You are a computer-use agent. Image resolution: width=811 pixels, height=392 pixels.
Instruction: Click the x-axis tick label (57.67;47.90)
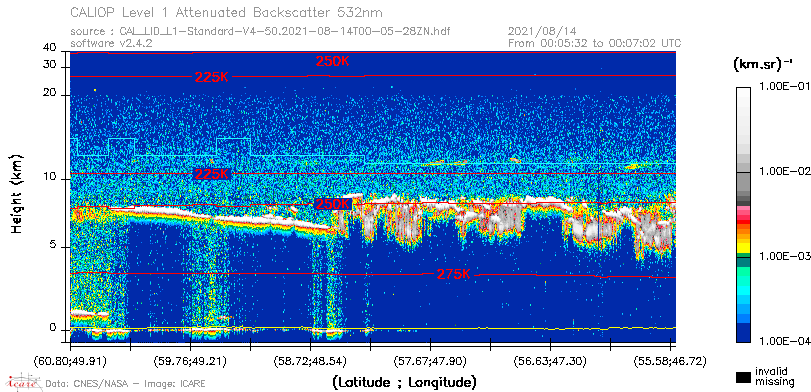click(430, 360)
